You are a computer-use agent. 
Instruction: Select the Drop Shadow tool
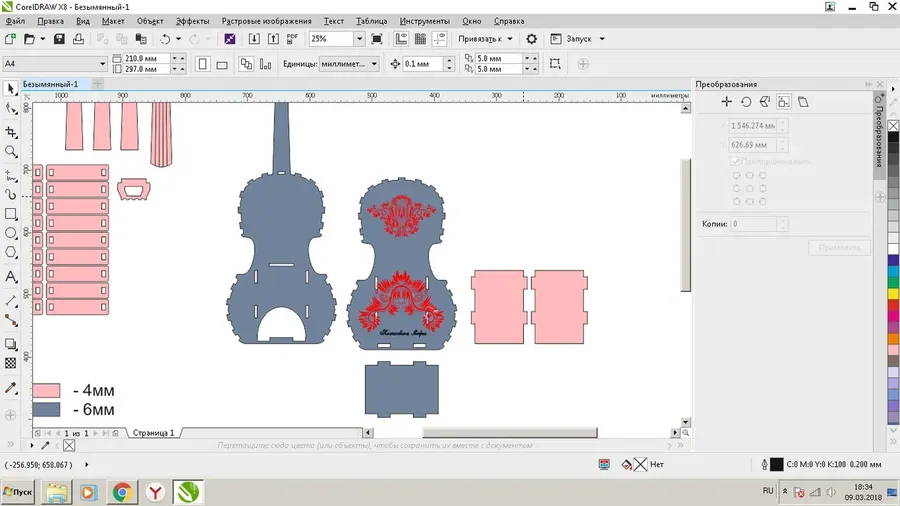point(10,344)
